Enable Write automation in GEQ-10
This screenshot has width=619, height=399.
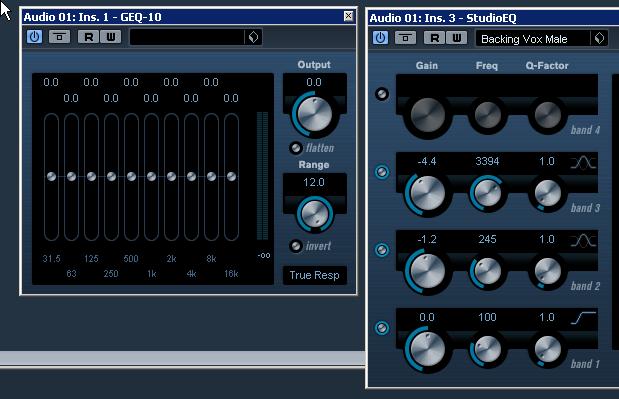111,37
